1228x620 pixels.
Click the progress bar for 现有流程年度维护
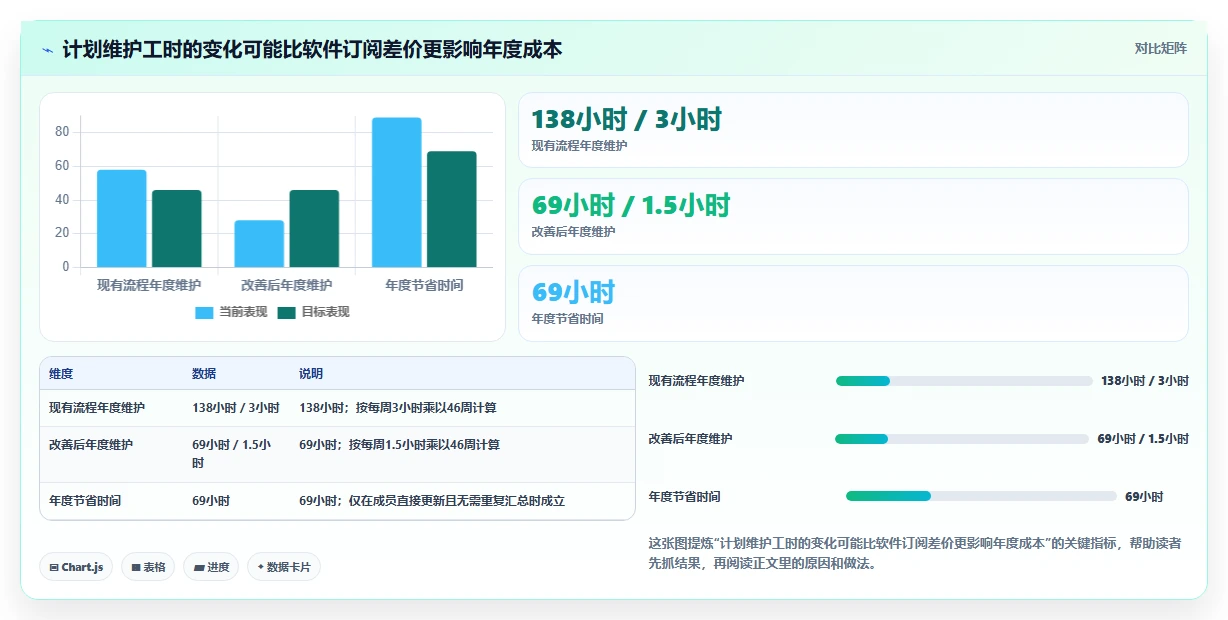tap(964, 381)
